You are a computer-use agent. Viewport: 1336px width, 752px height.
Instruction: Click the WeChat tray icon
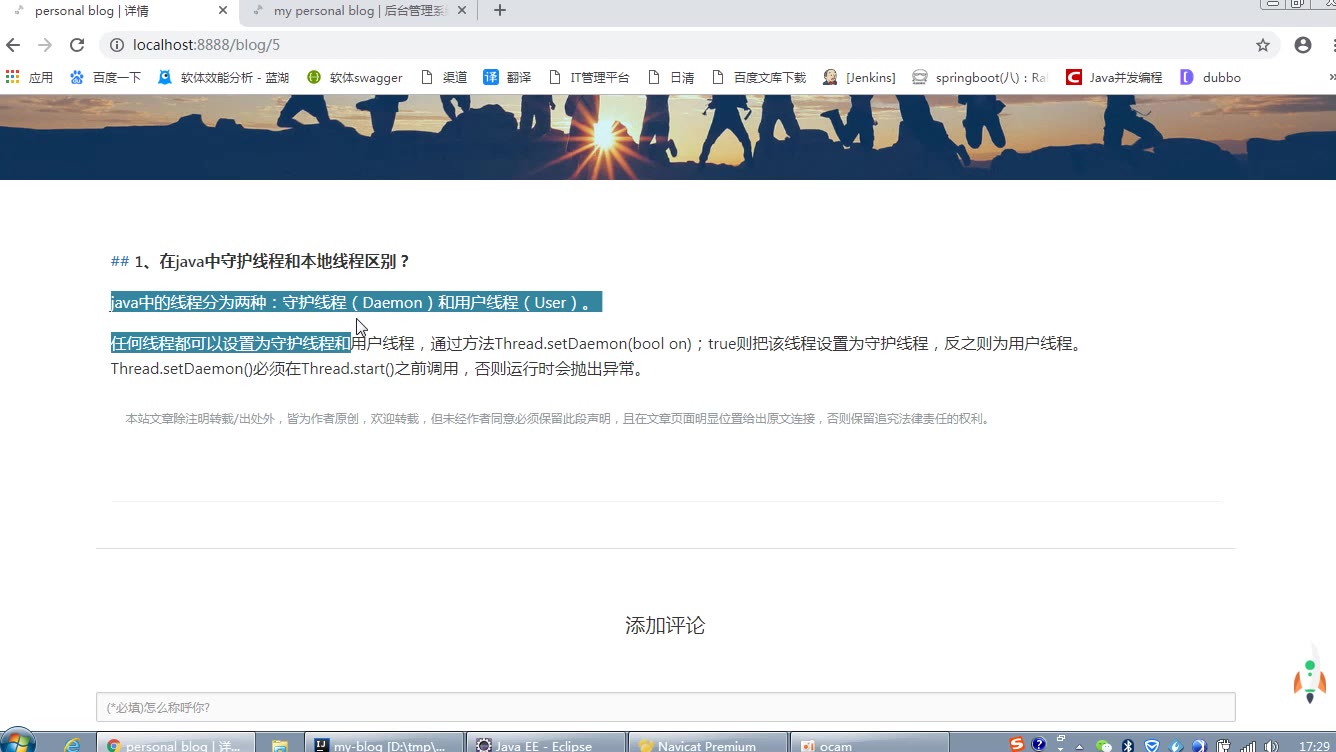click(x=1104, y=746)
